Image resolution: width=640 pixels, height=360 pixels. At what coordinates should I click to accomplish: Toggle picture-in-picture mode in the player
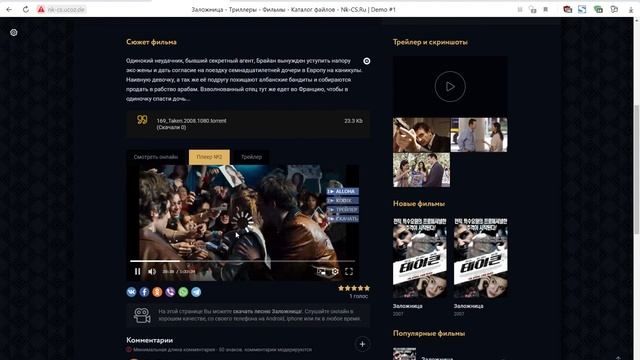(321, 271)
